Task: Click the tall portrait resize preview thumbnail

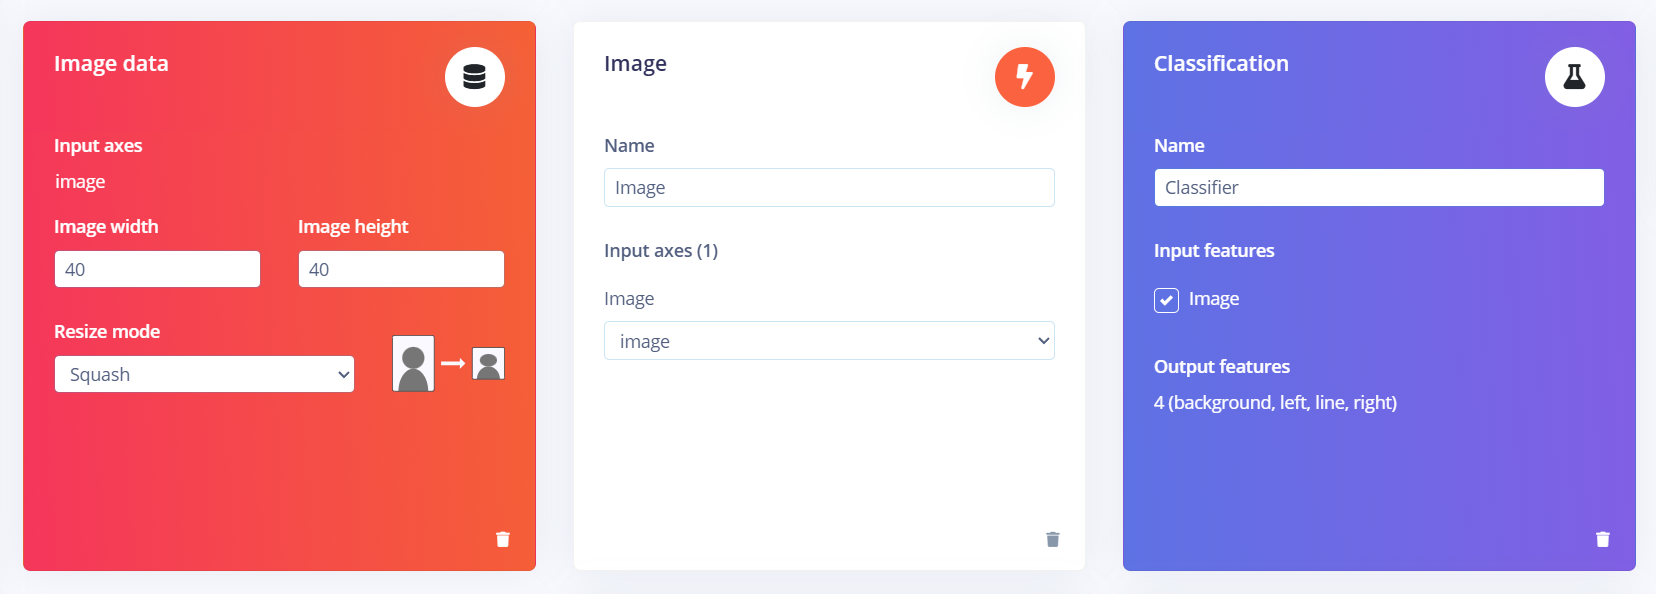Action: pyautogui.click(x=413, y=363)
